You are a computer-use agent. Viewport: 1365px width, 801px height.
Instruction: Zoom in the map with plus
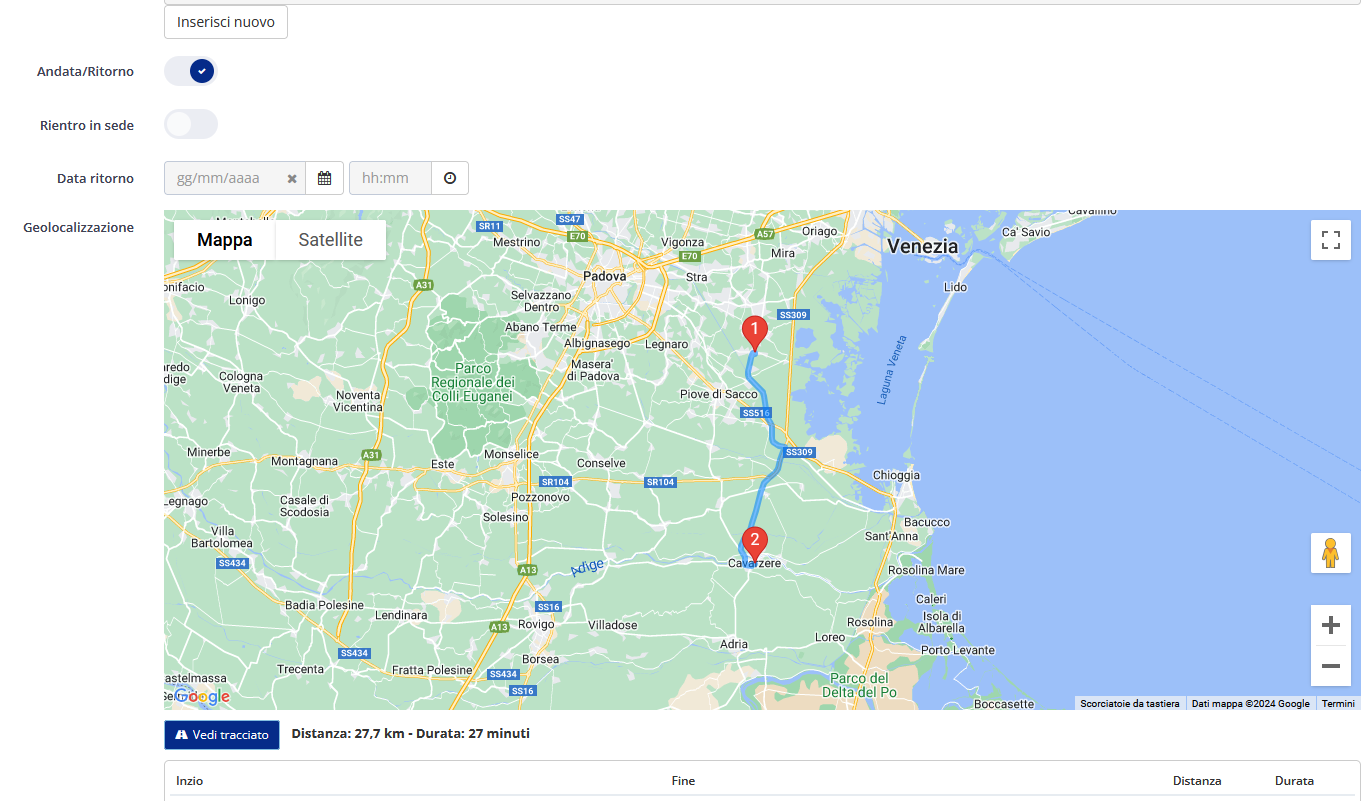pyautogui.click(x=1331, y=625)
